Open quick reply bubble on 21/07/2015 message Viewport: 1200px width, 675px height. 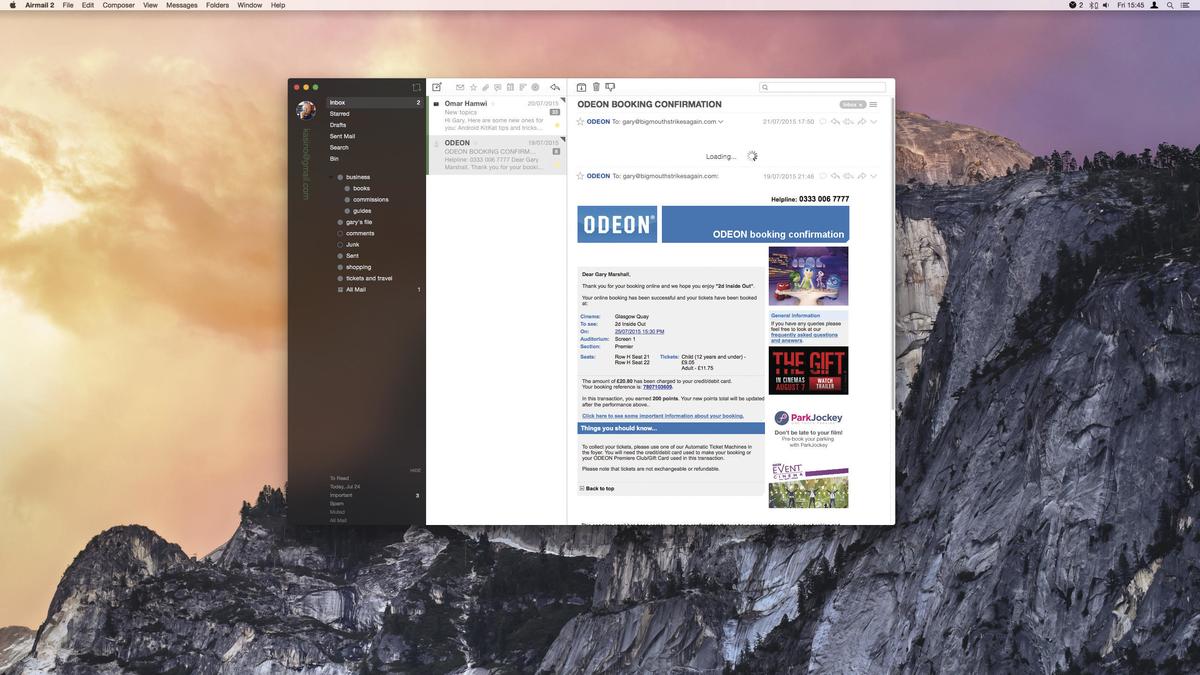pos(823,121)
